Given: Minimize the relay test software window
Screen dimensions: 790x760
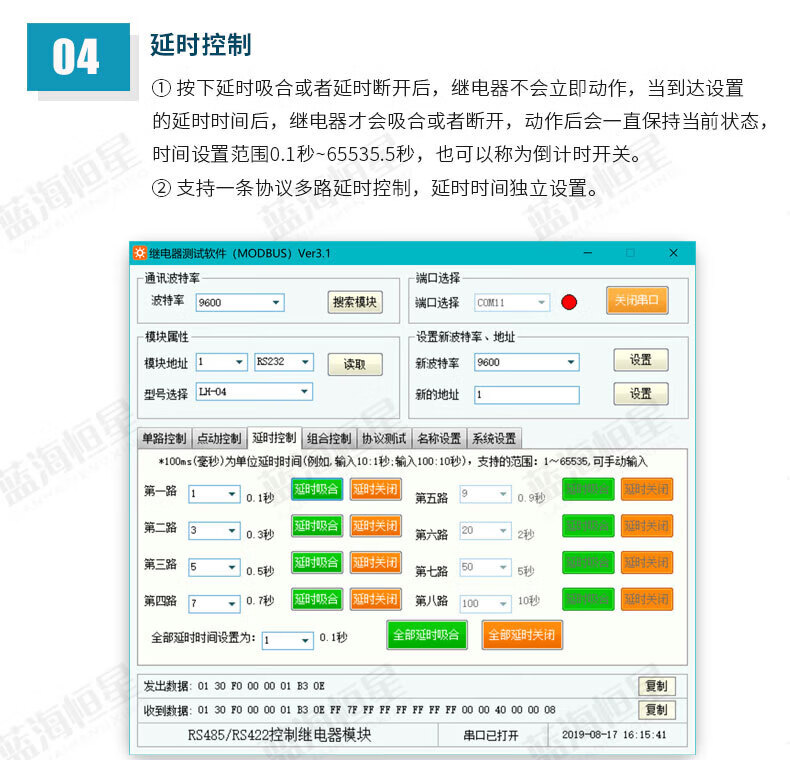Looking at the screenshot, I should coord(588,253).
